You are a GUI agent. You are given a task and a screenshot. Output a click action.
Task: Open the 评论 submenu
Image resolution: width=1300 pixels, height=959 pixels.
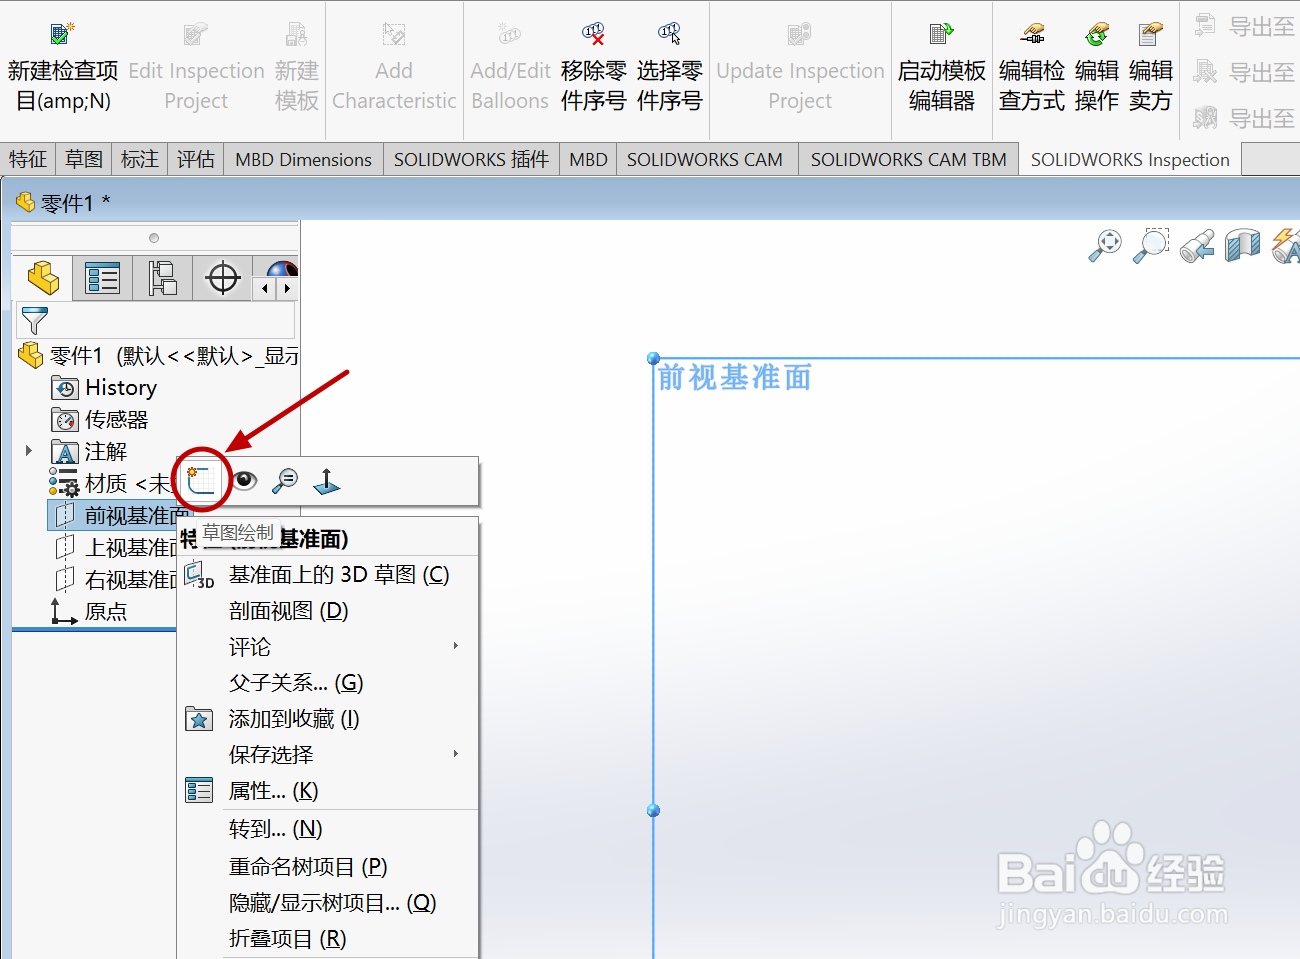point(328,647)
